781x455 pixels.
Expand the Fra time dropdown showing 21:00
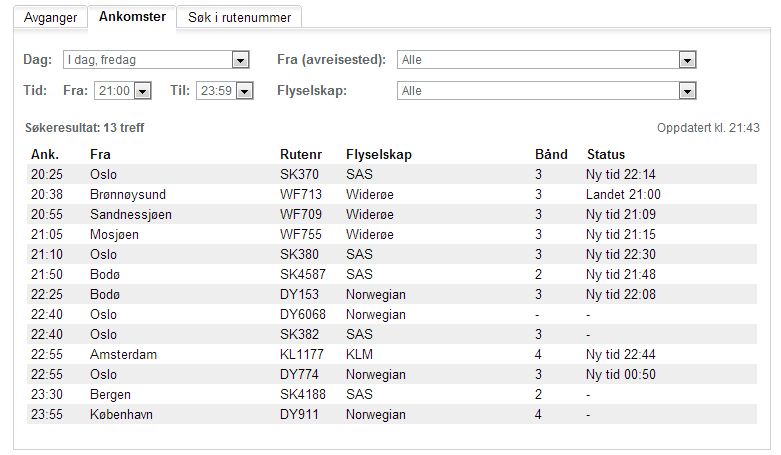coord(122,91)
